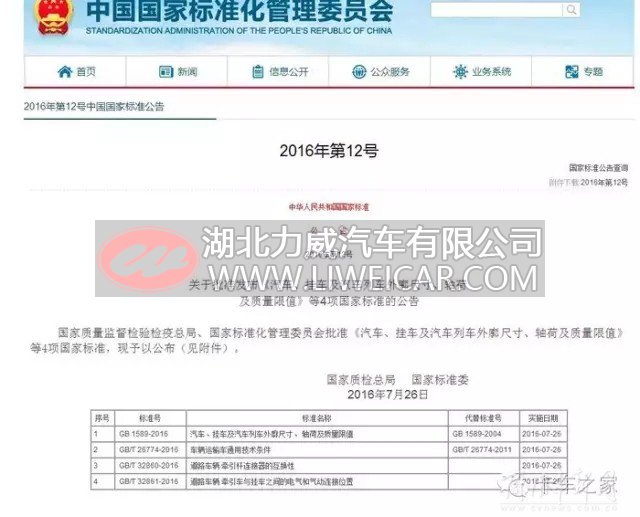640x517 pixels.
Task: Open the 业务系统 navigation tab
Action: coord(481,71)
